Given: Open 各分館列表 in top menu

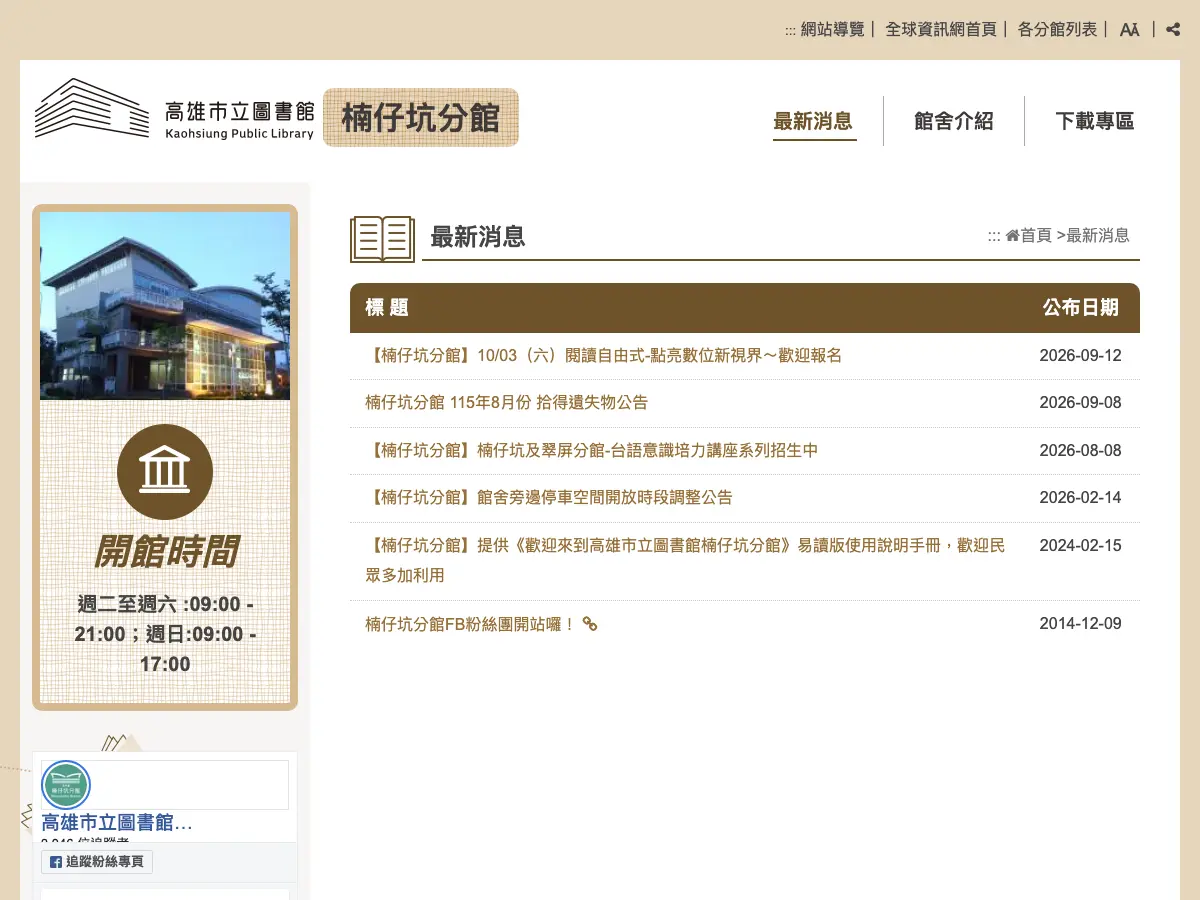Looking at the screenshot, I should pos(1057,29).
